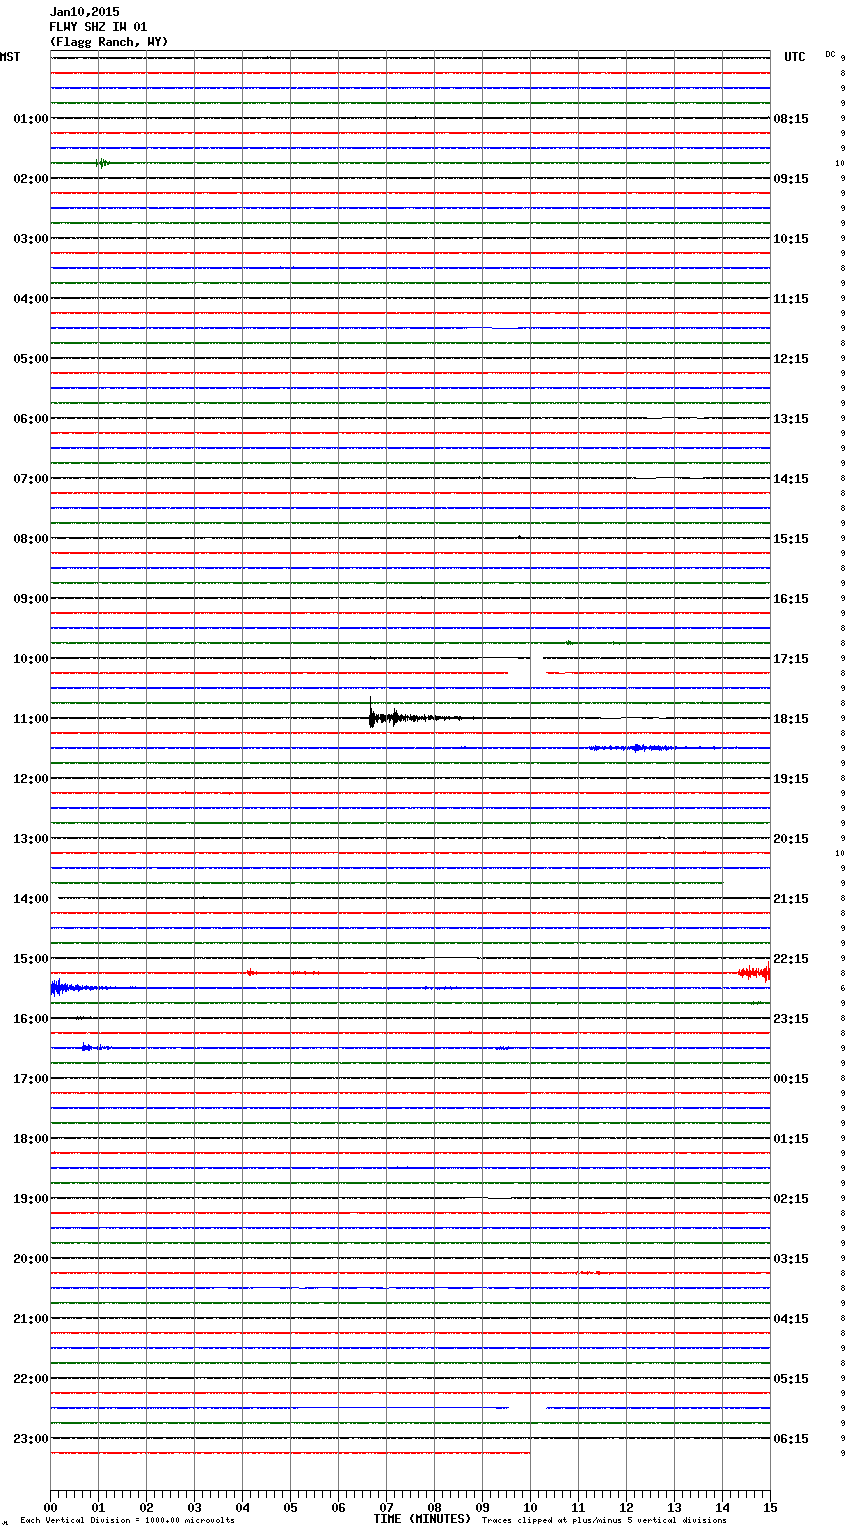Select the 22:00 MST time label
The height and width of the screenshot is (1534, 850).
[x=31, y=1379]
